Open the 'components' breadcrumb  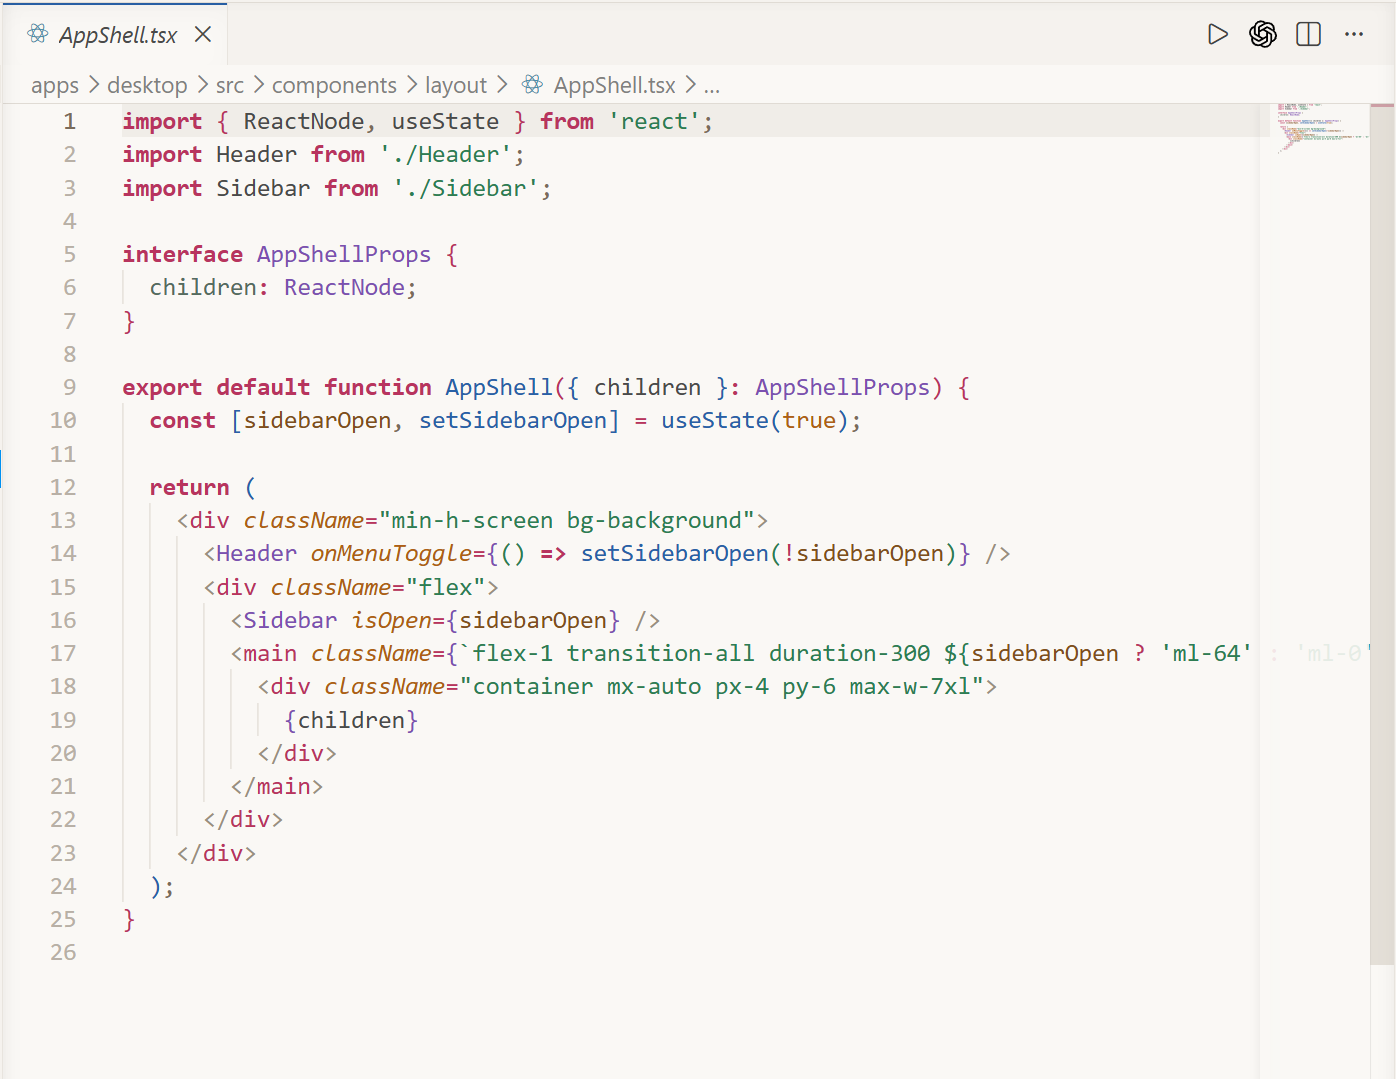(334, 86)
